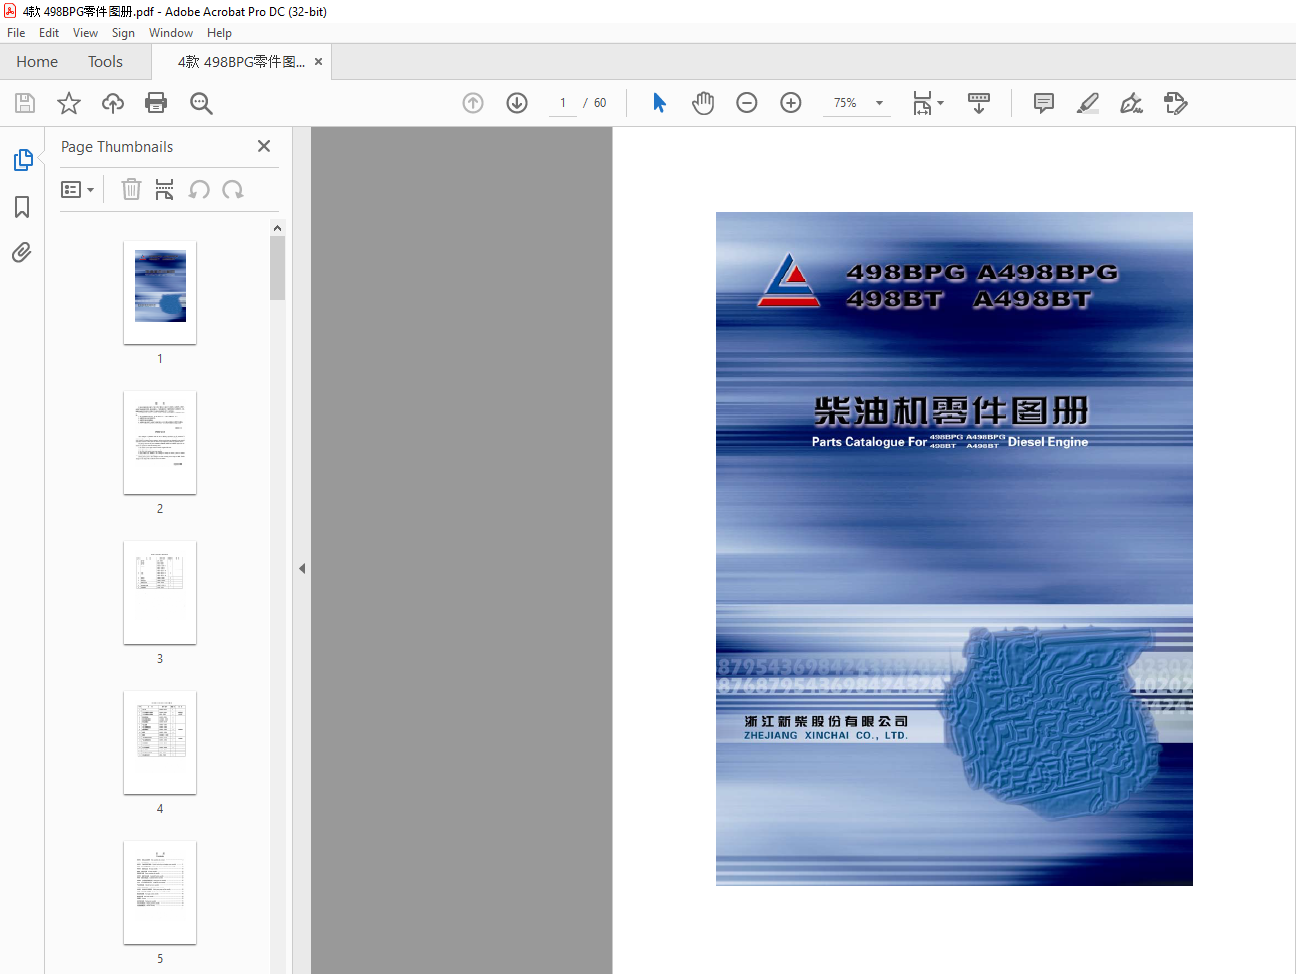1296x974 pixels.
Task: Open the Find text magnifier icon
Action: [201, 103]
